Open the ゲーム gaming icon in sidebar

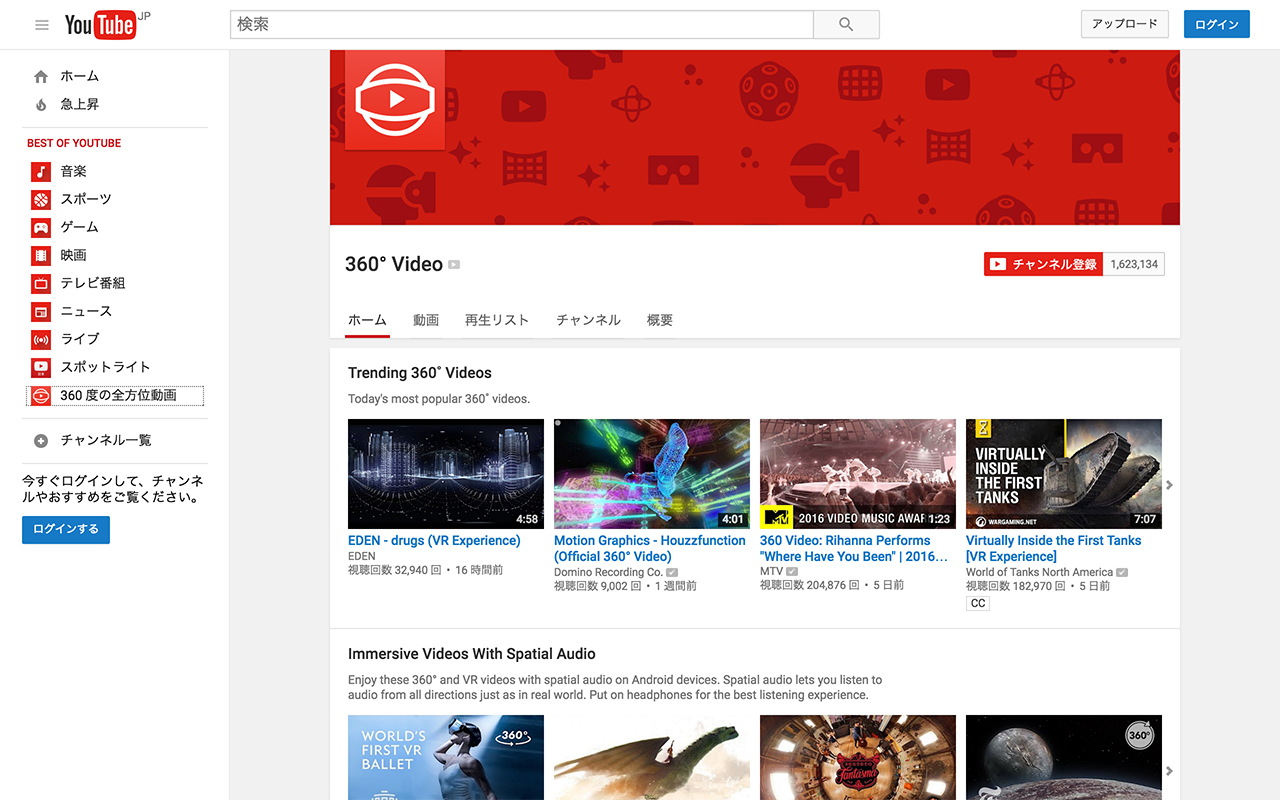[40, 227]
